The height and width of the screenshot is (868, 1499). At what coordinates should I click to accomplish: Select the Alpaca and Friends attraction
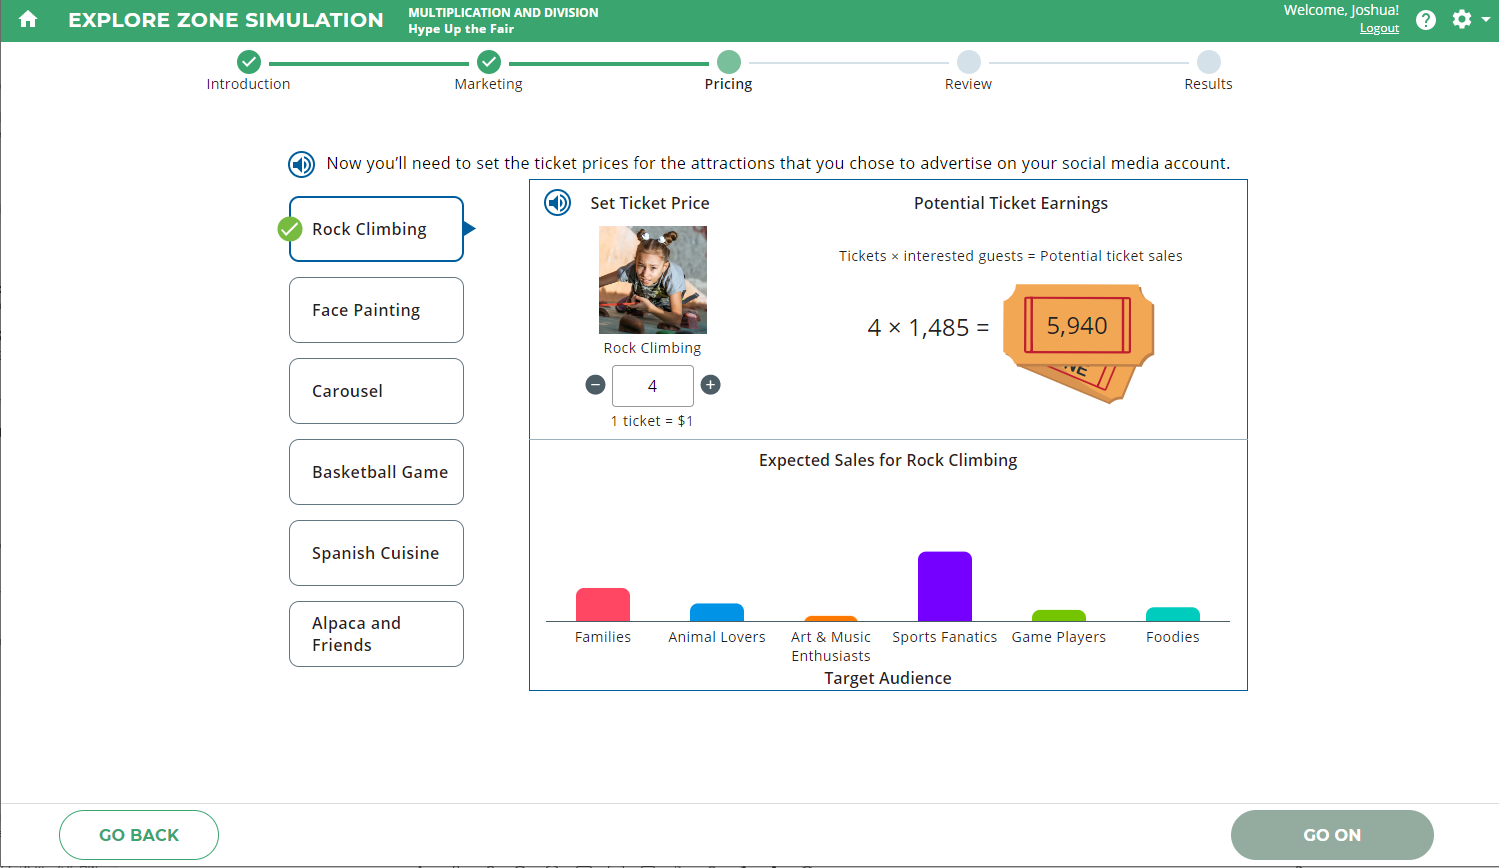click(x=376, y=633)
